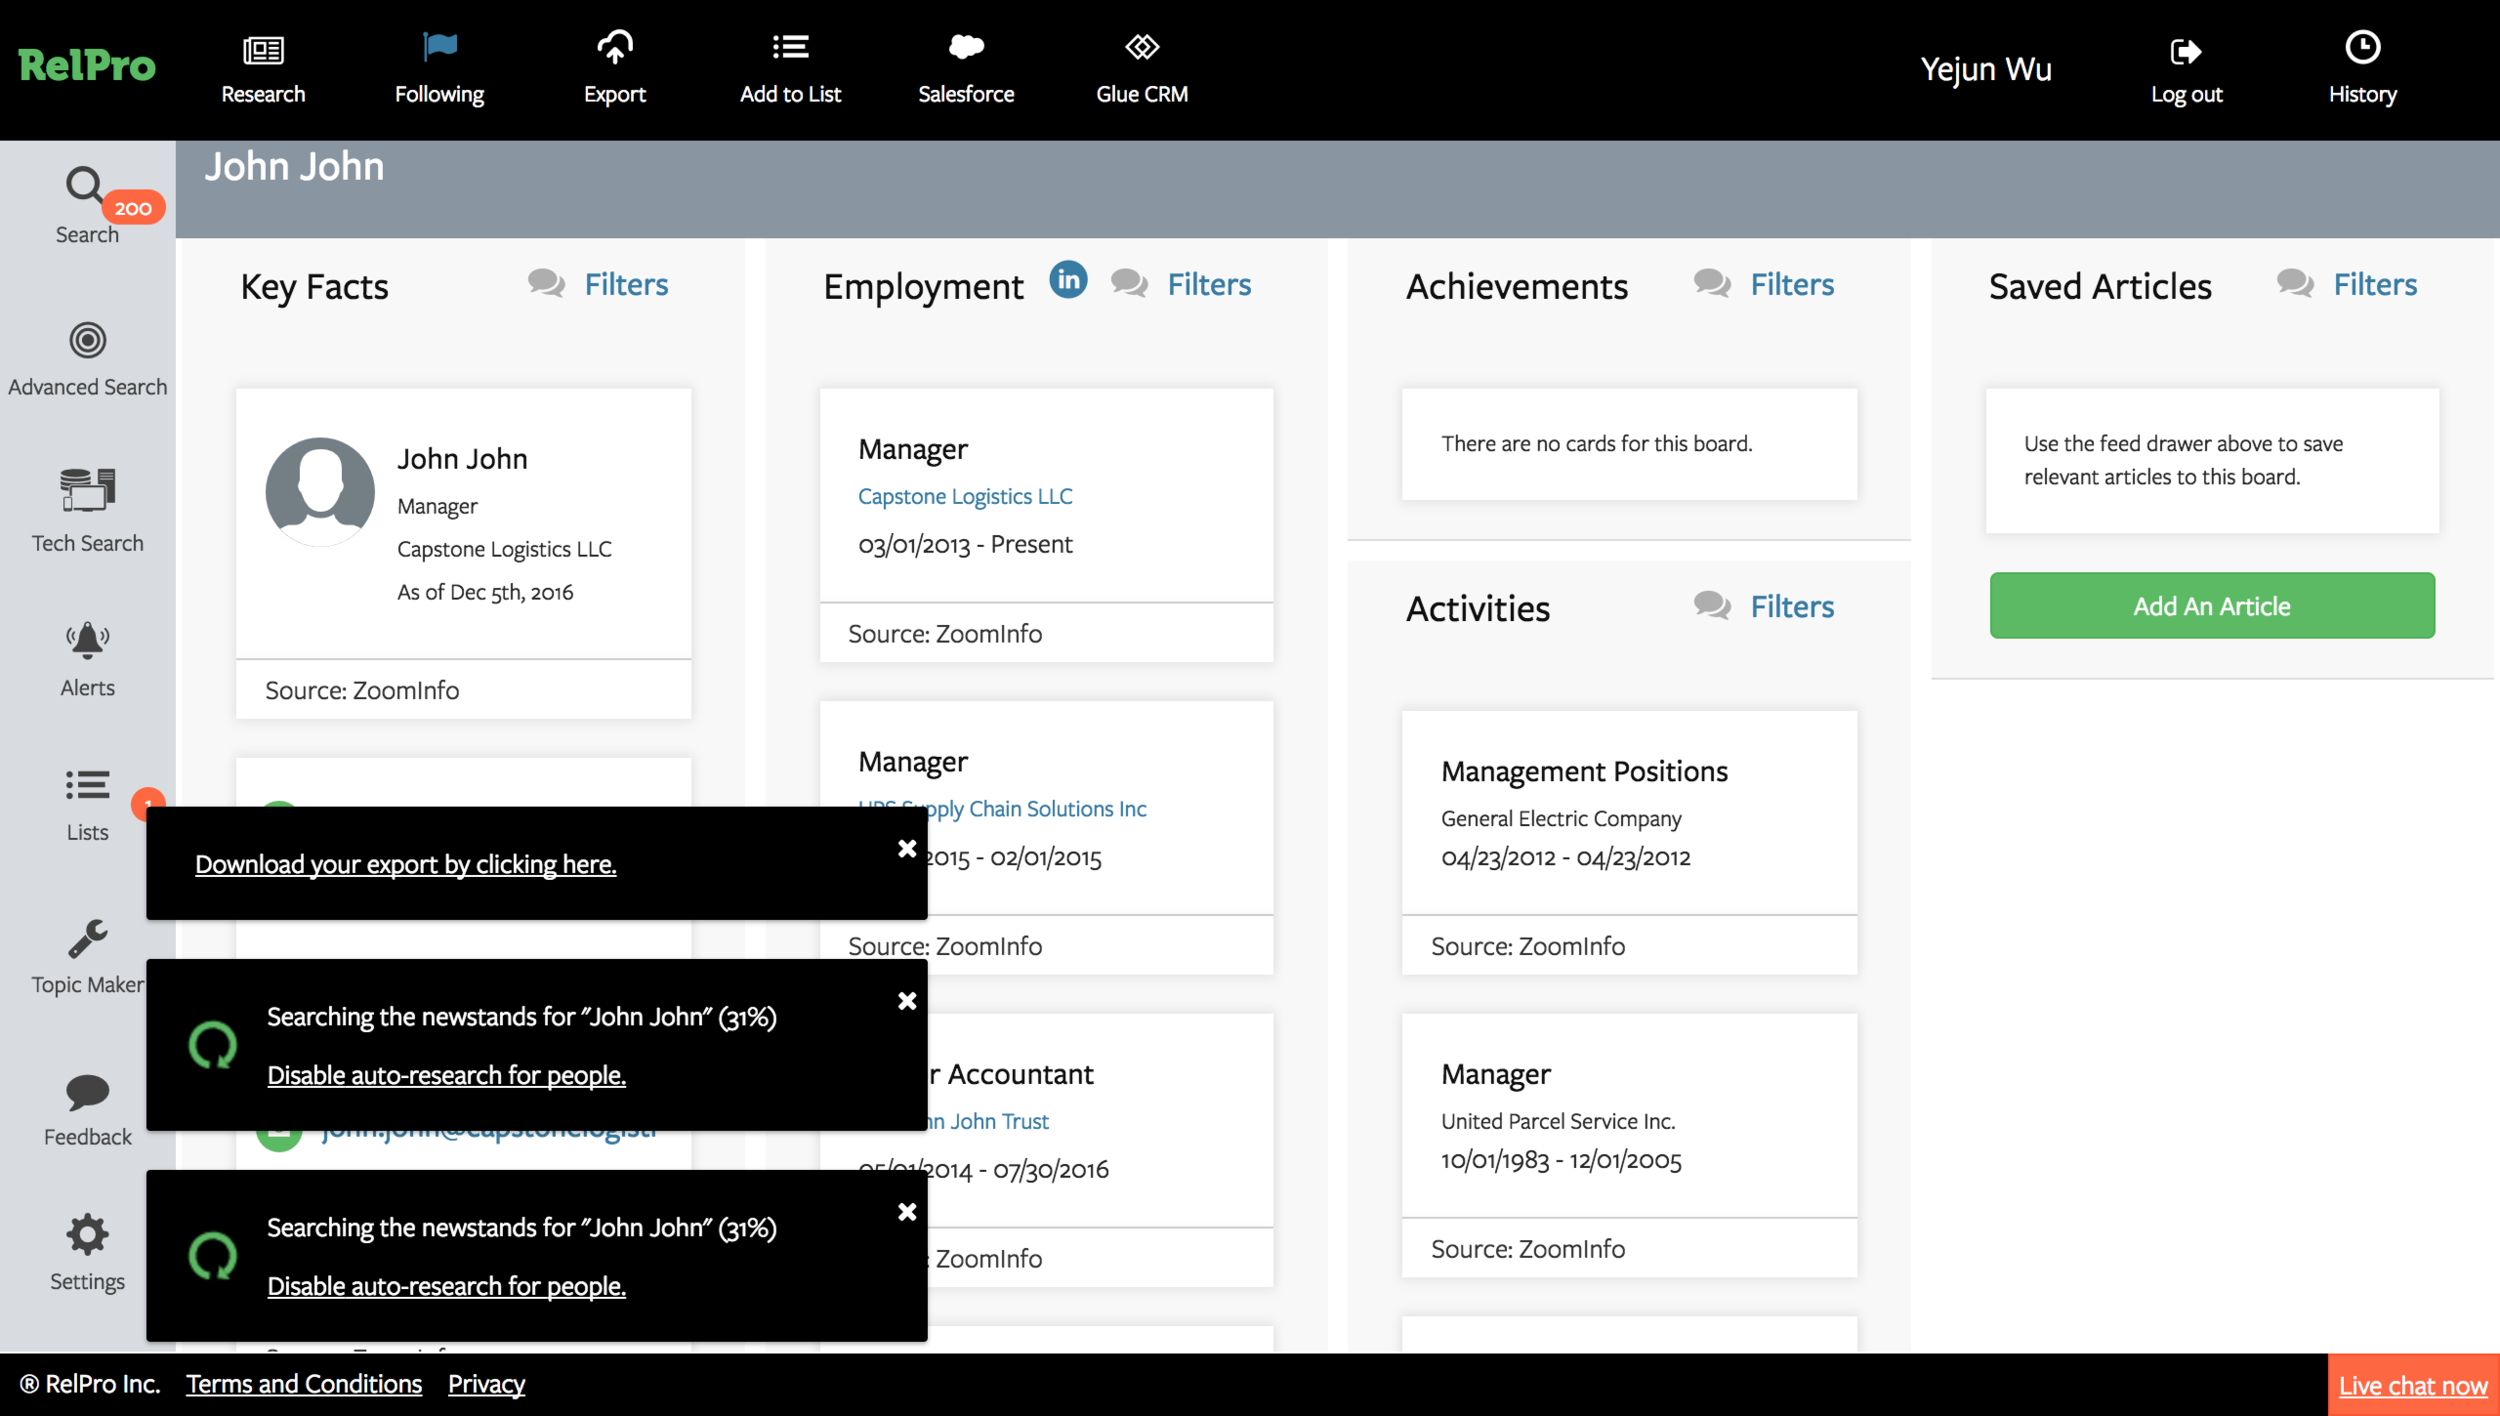
Task: Click comments icon in Key Facts header
Action: tap(546, 284)
